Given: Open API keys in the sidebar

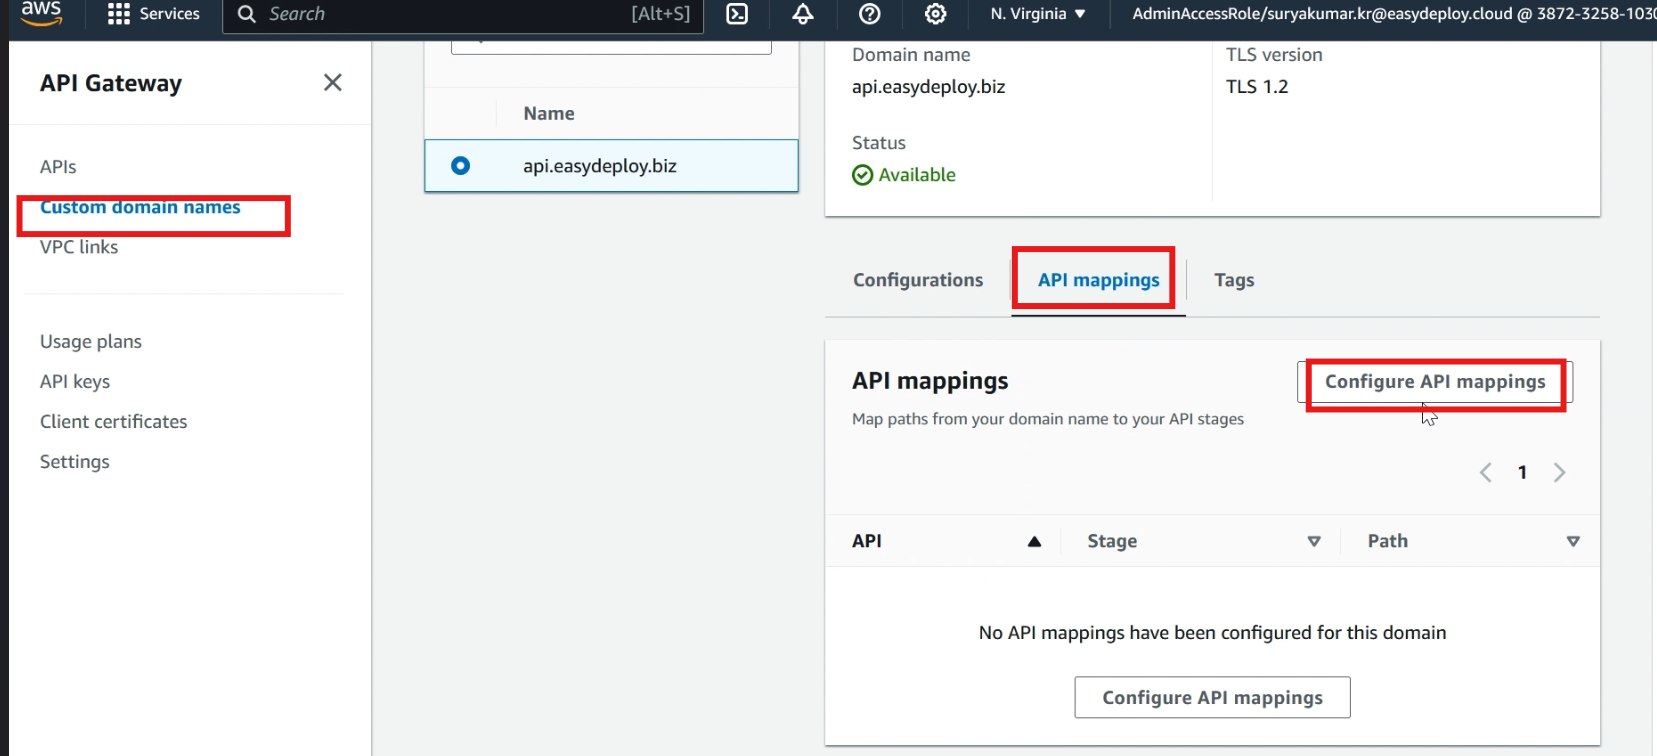Looking at the screenshot, I should point(75,382).
